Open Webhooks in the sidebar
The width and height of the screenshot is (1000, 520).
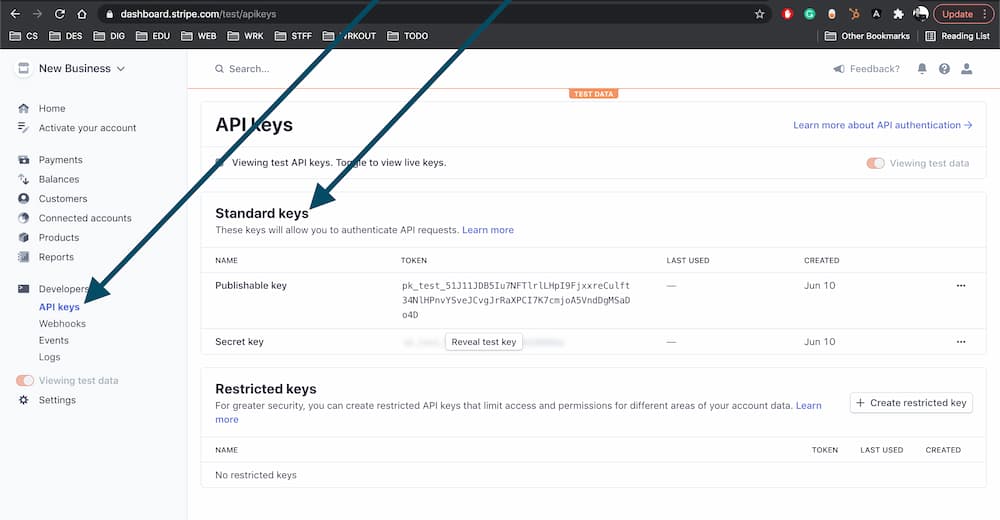point(62,324)
